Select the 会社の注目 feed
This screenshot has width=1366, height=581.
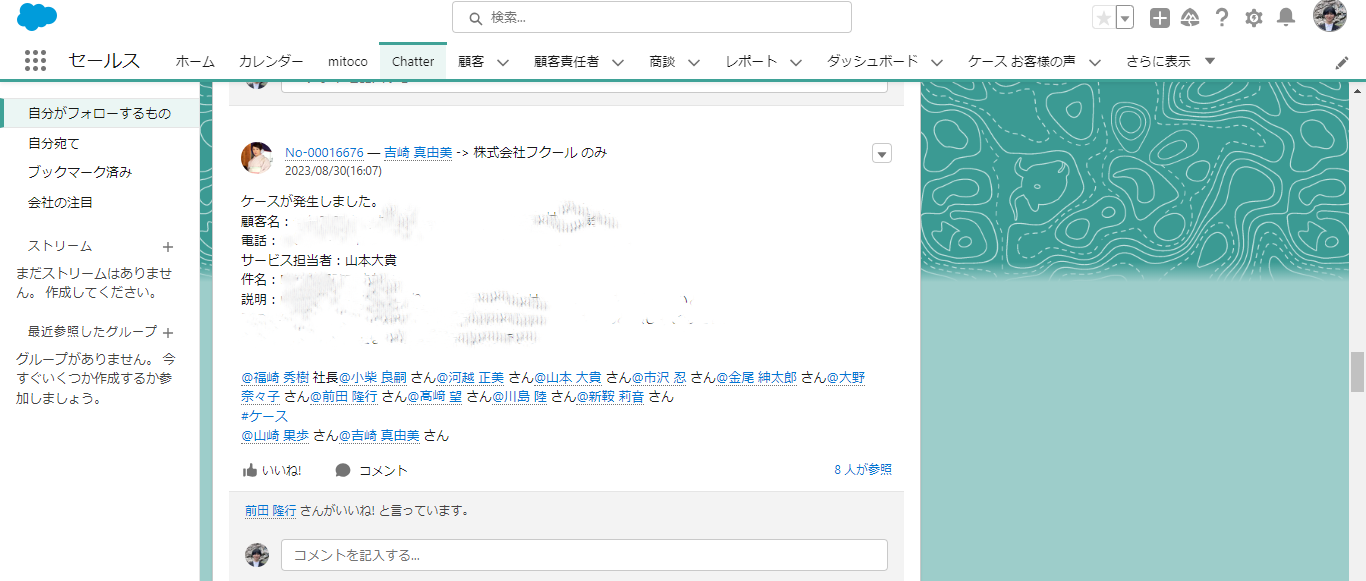click(x=60, y=202)
